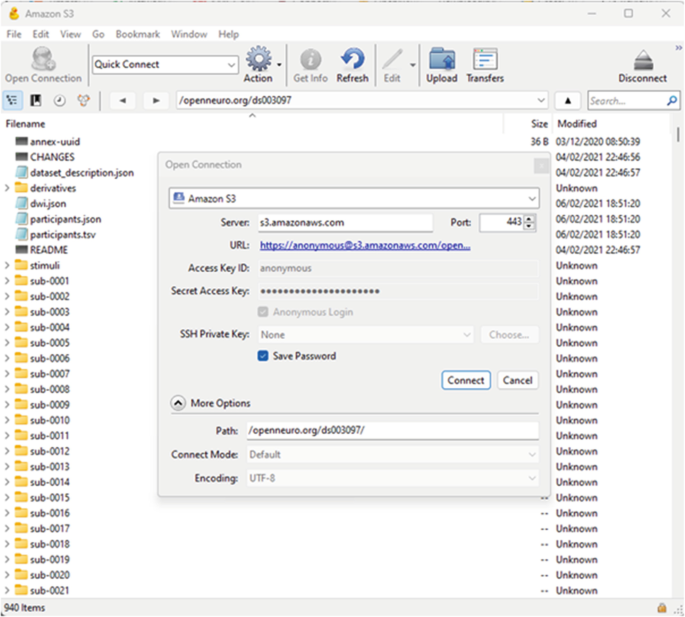
Task: Select the CHANGES file row
Action: (x=52, y=157)
